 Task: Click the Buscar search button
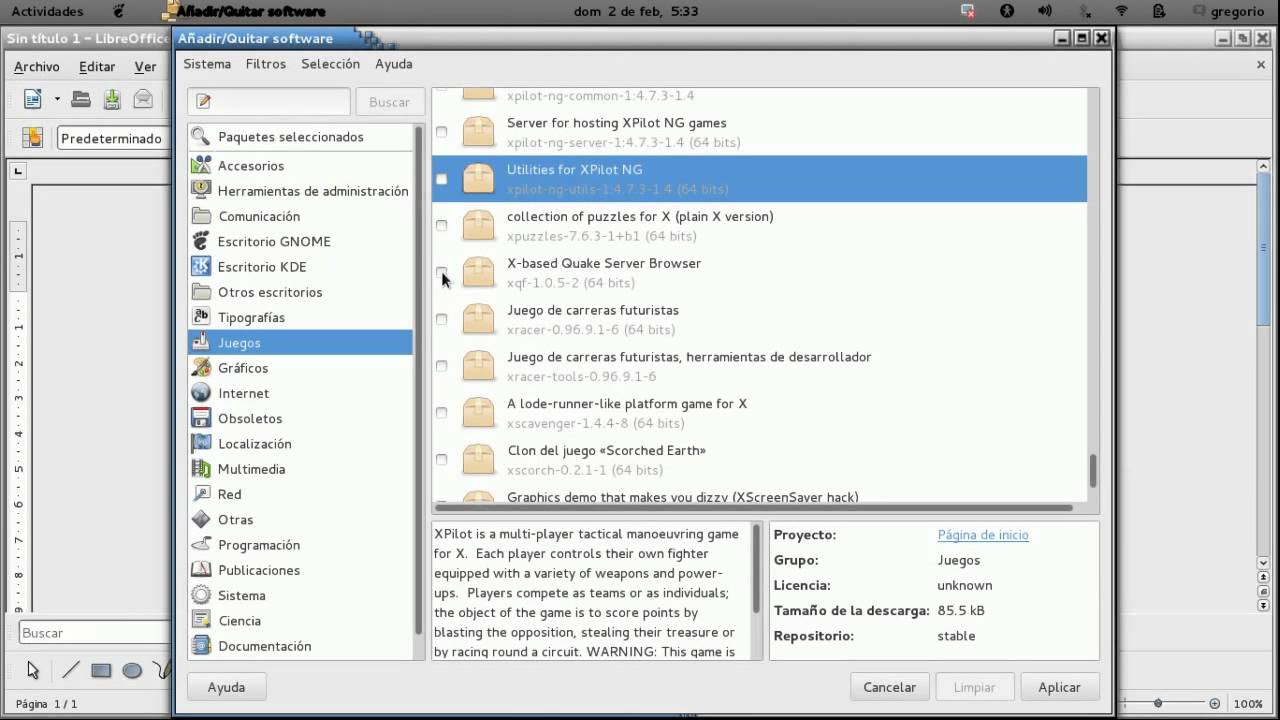point(389,101)
